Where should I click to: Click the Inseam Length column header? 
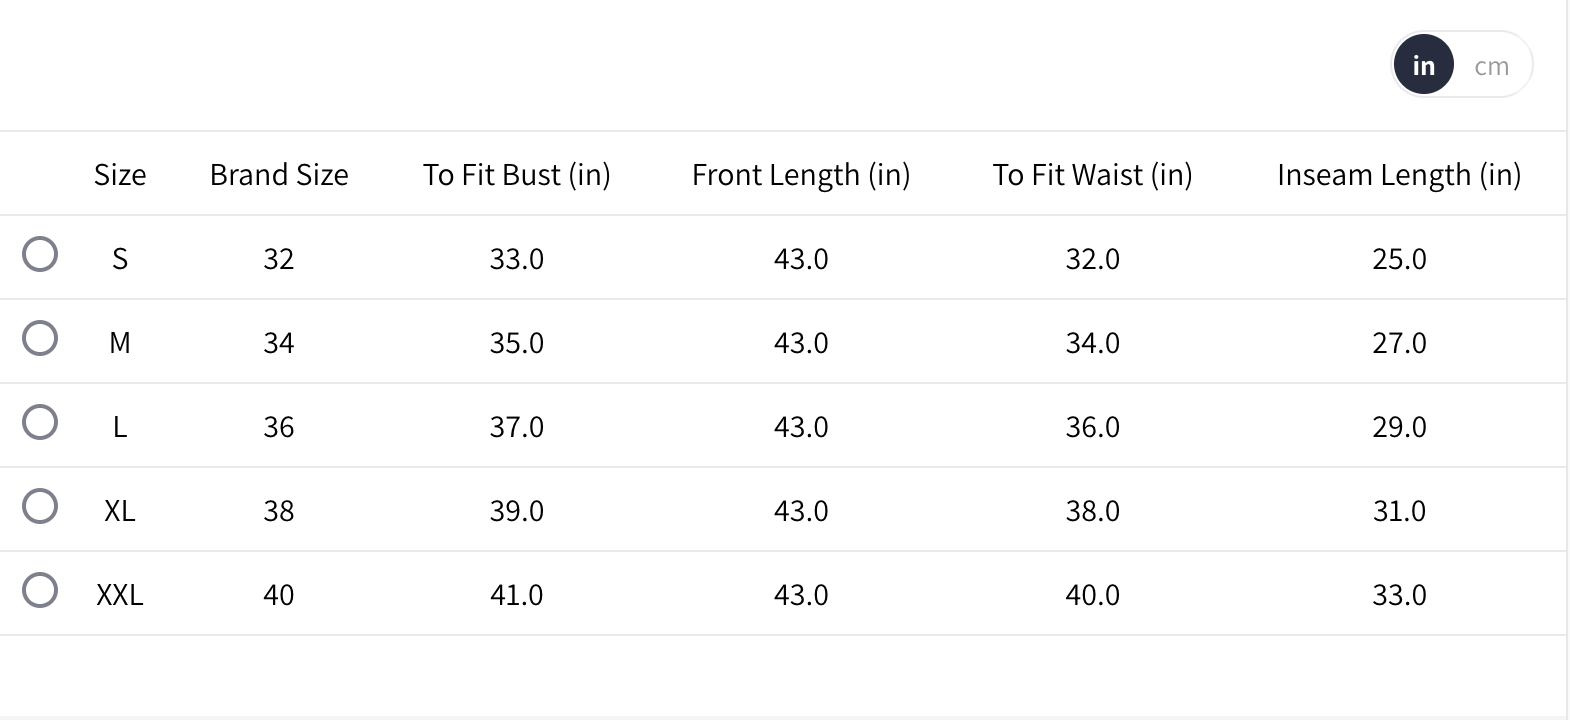pos(1399,175)
